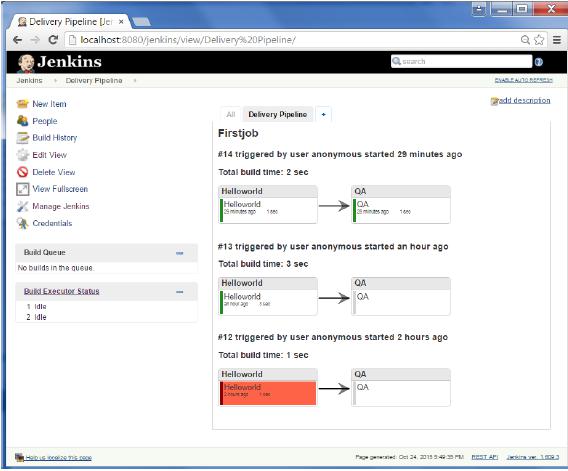
Task: Click the REST API footer link
Action: [485, 457]
